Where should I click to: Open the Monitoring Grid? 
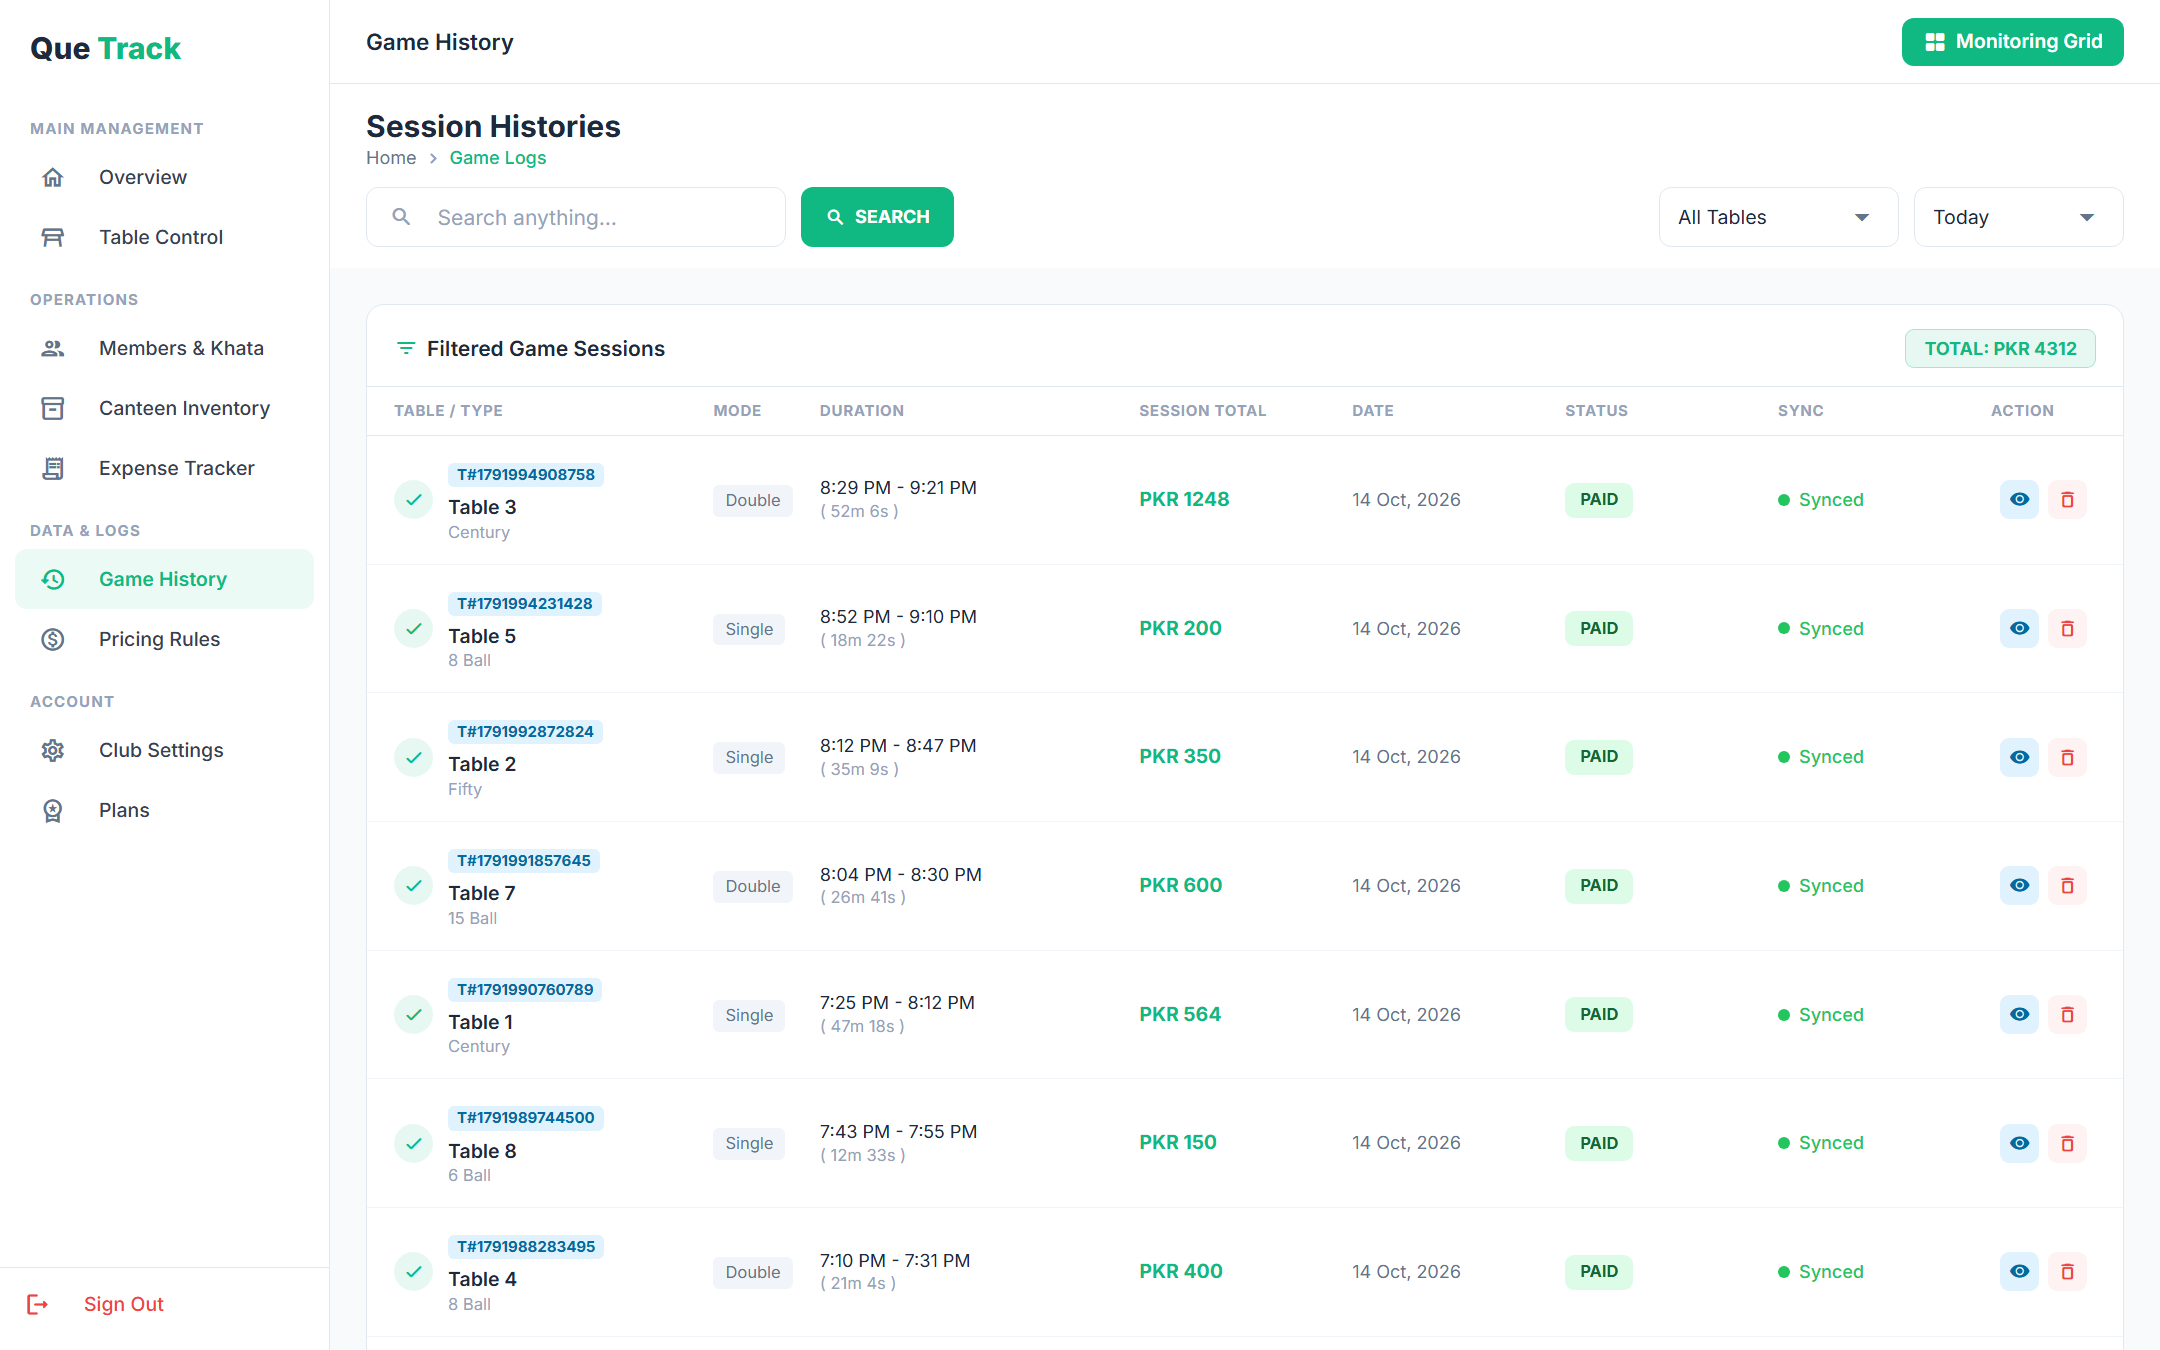[x=2012, y=42]
